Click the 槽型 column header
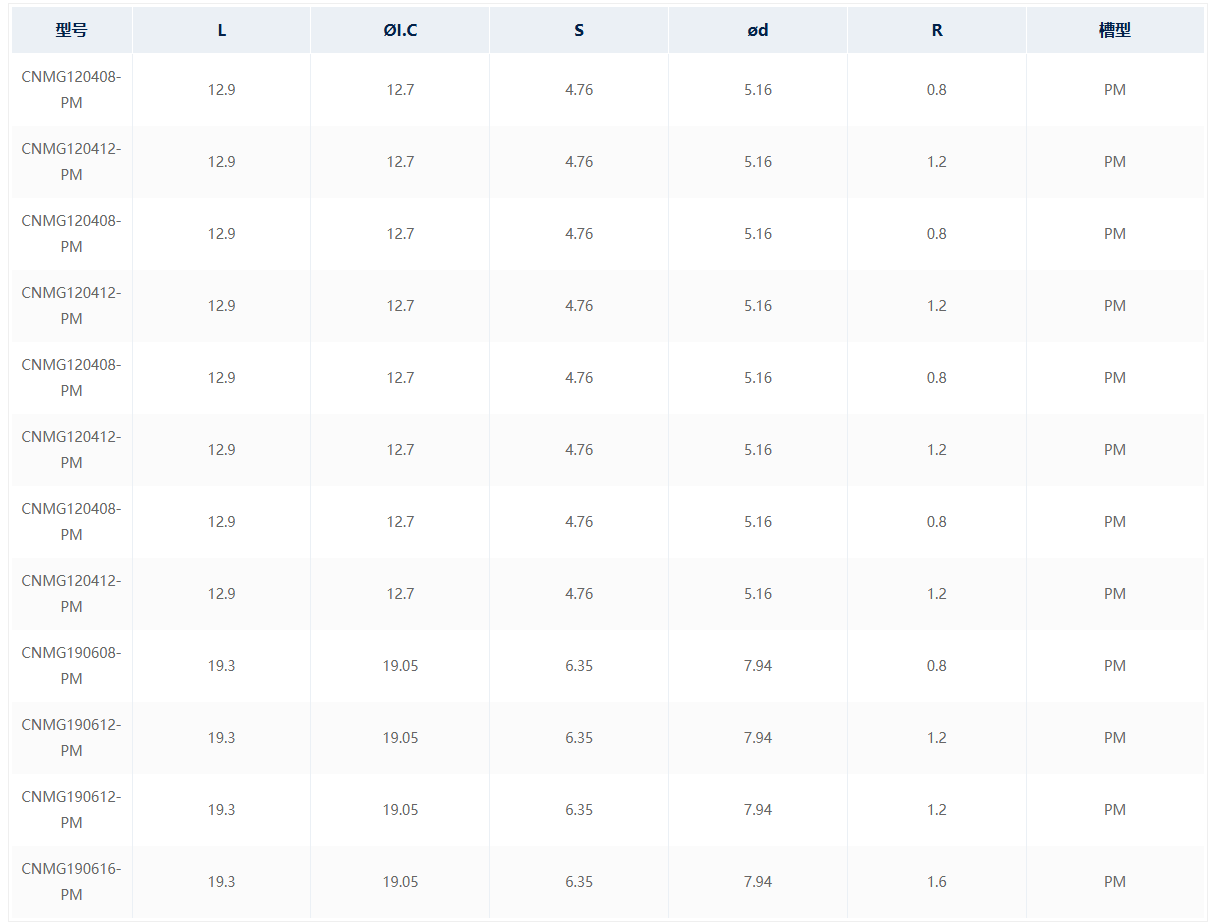The height and width of the screenshot is (924, 1219). click(1115, 30)
